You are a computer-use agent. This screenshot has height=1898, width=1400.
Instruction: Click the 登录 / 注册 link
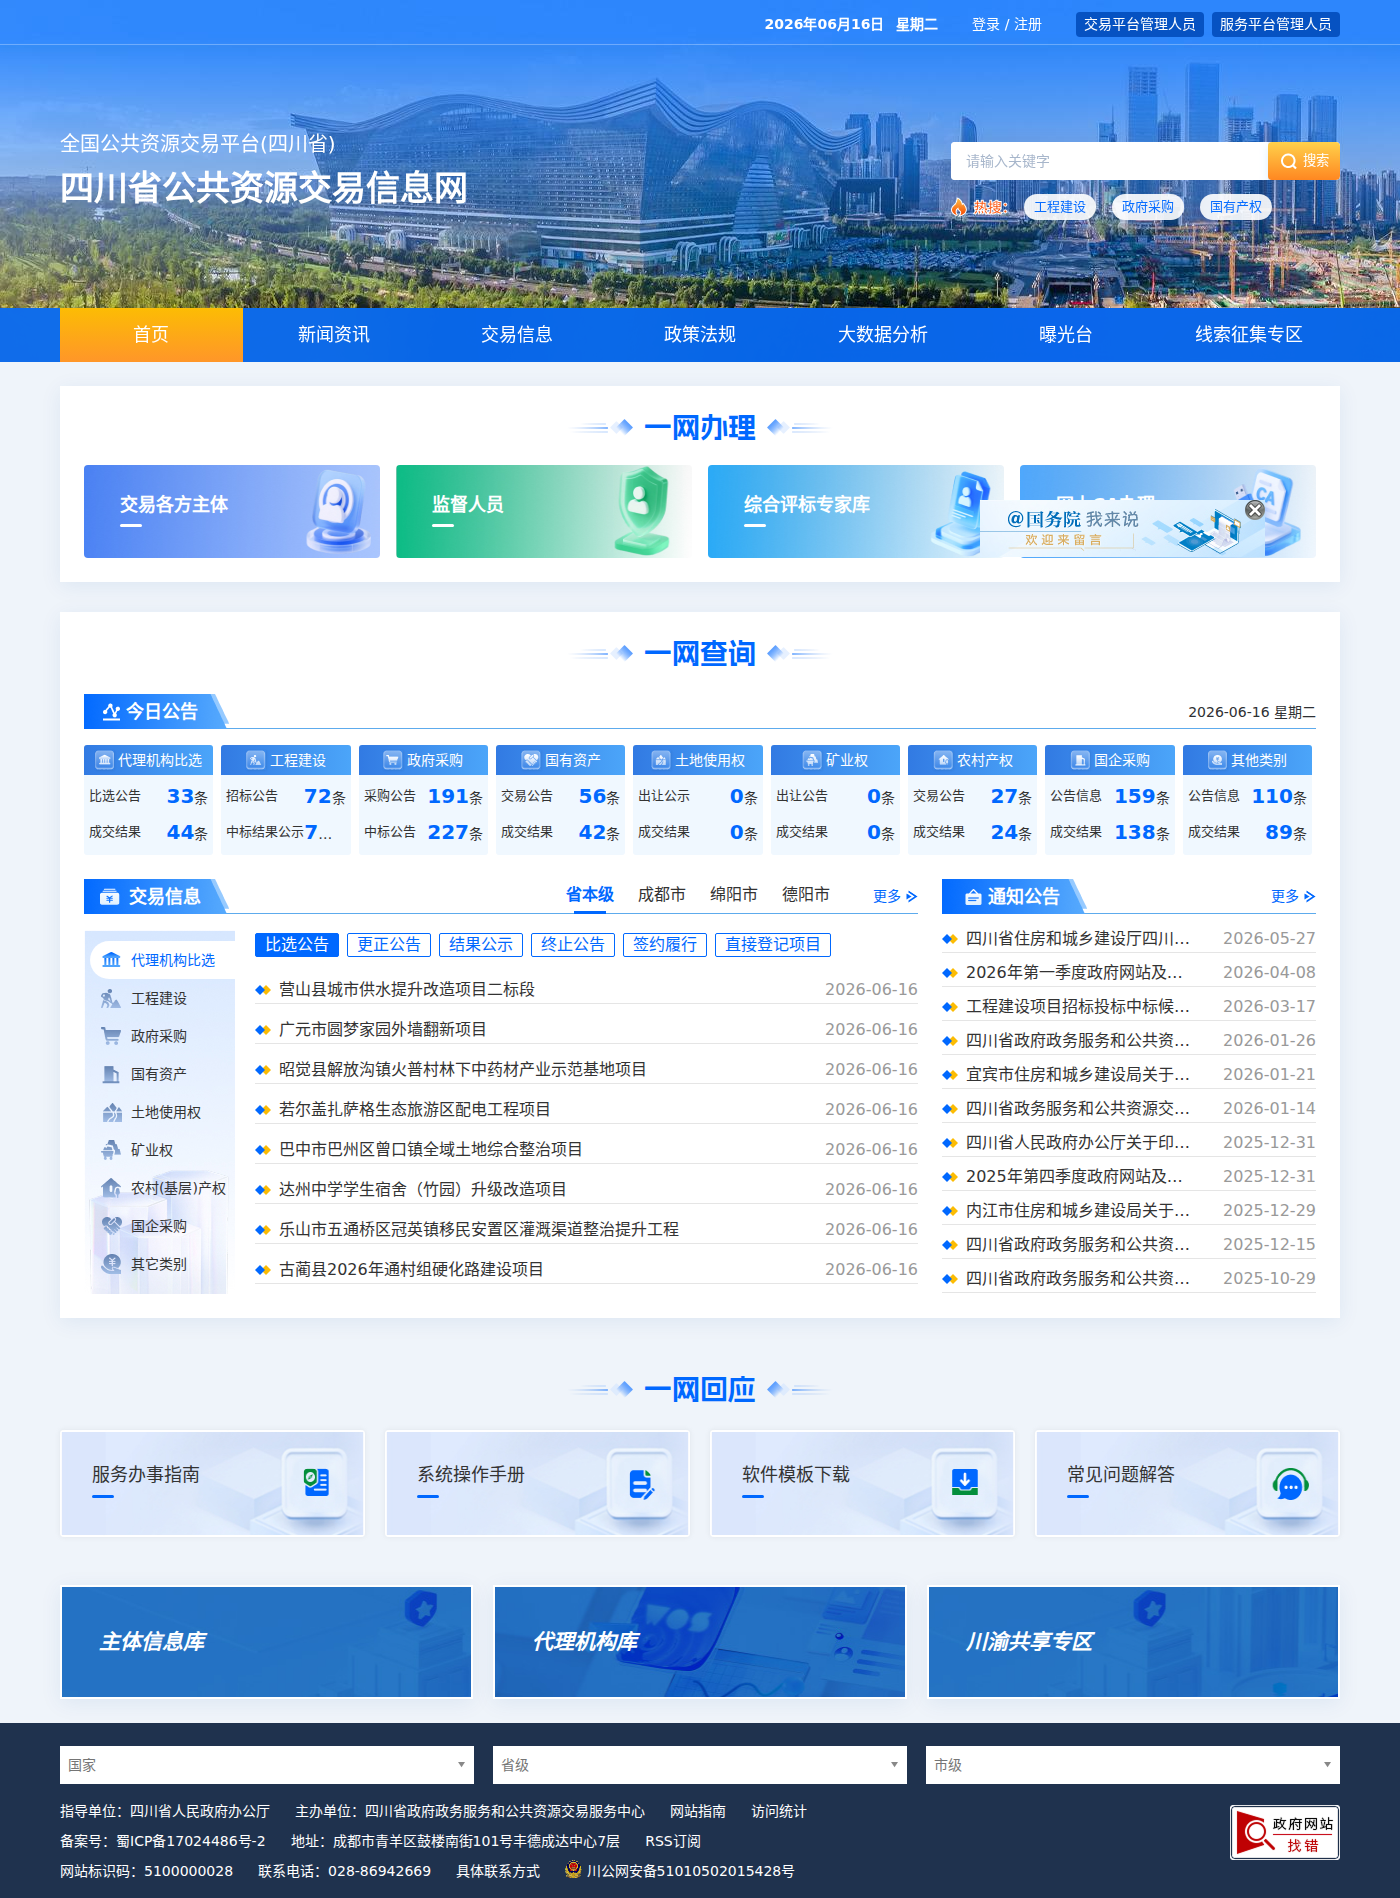pyautogui.click(x=1007, y=24)
